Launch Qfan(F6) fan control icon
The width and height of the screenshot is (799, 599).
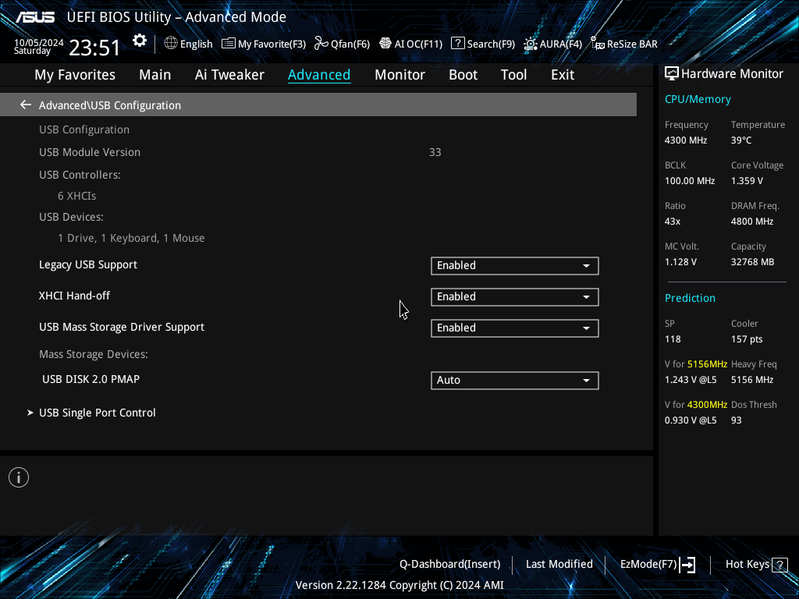pos(321,43)
